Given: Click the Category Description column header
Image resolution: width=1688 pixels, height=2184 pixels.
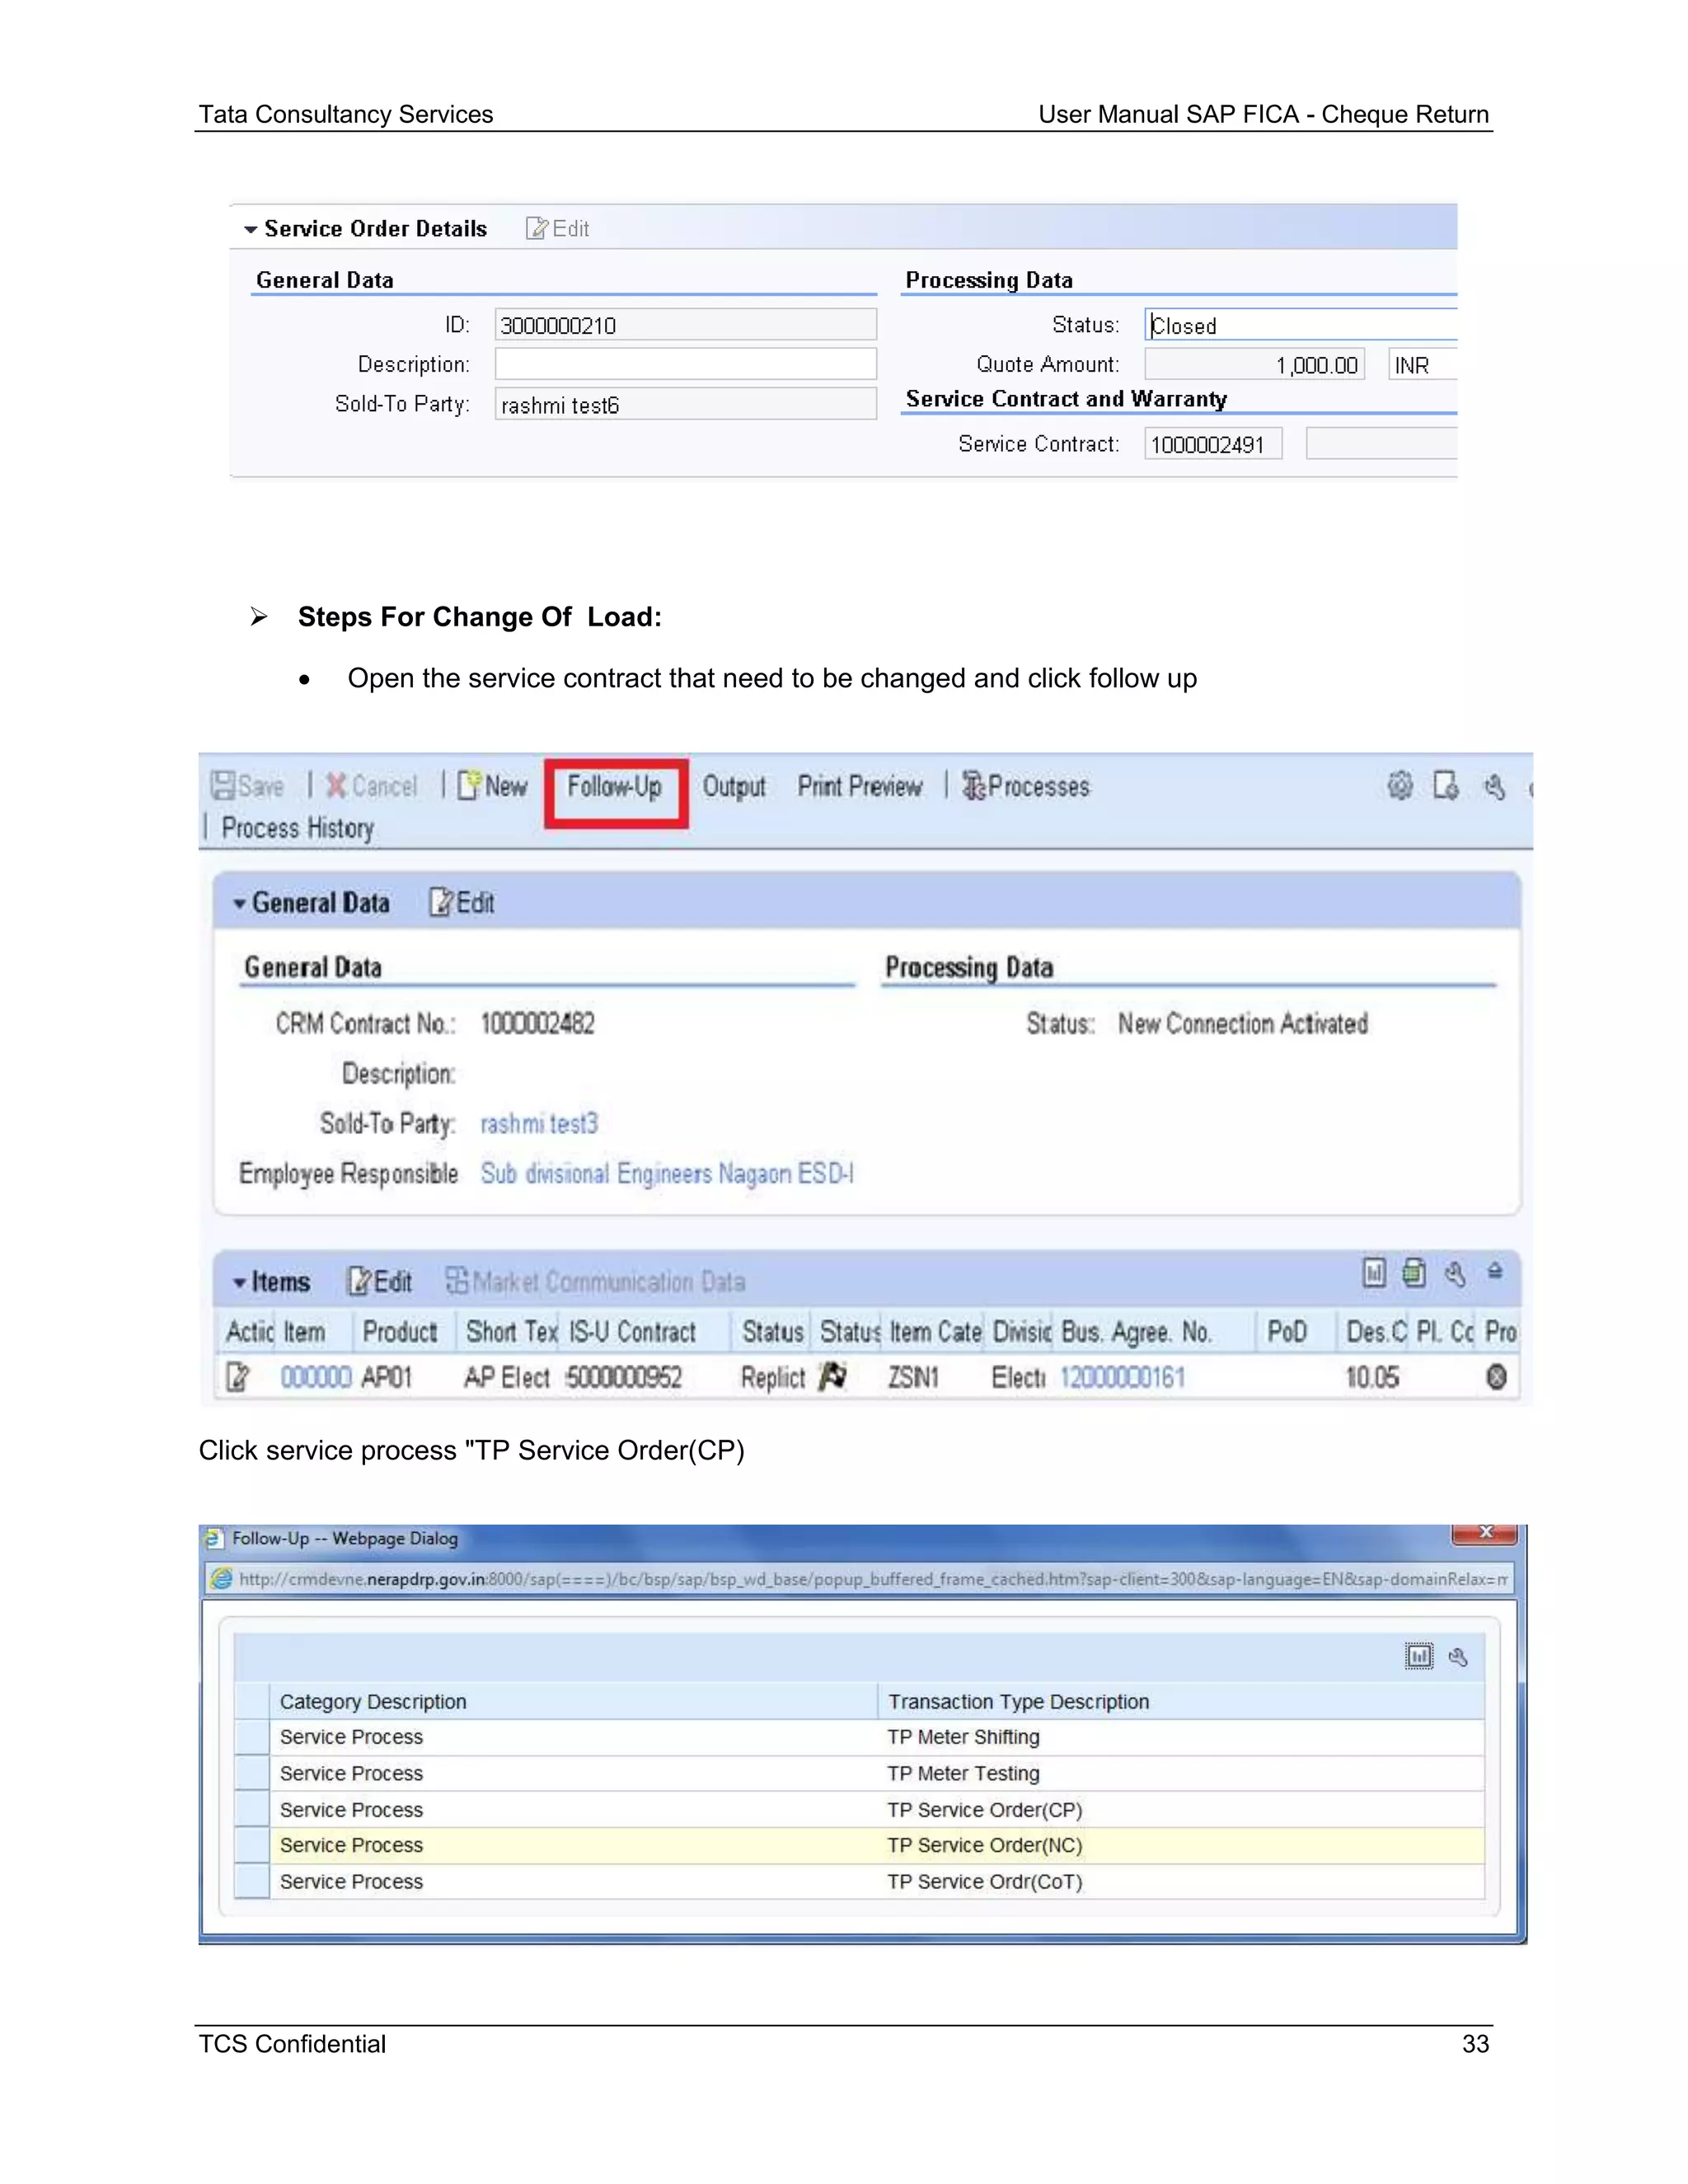Looking at the screenshot, I should point(573,1702).
